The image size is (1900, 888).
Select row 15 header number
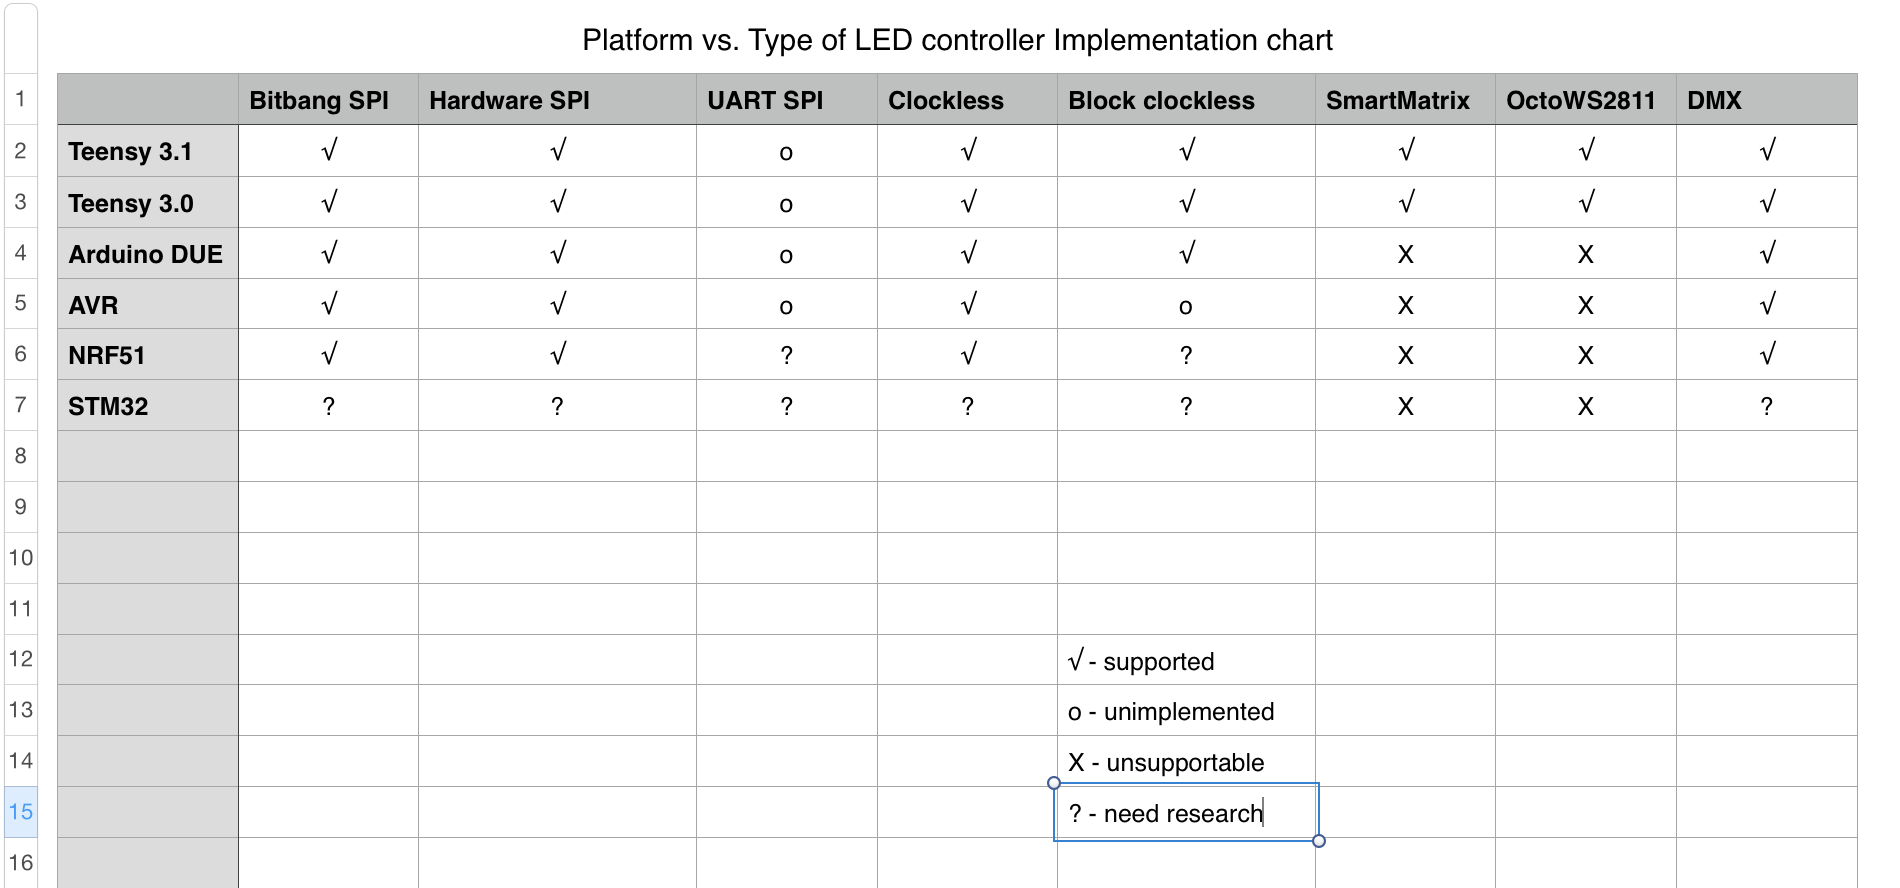tap(20, 812)
